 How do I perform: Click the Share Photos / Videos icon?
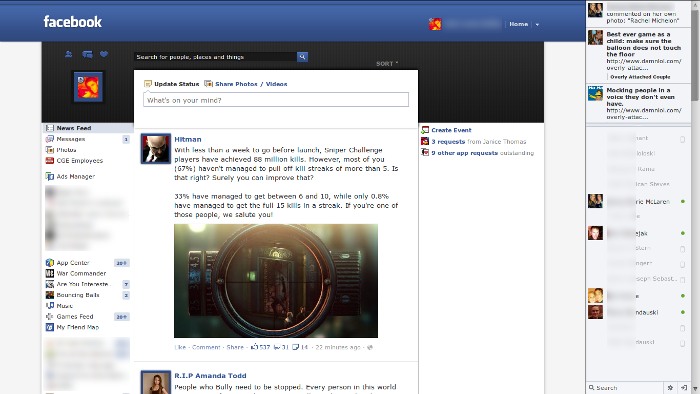click(208, 83)
